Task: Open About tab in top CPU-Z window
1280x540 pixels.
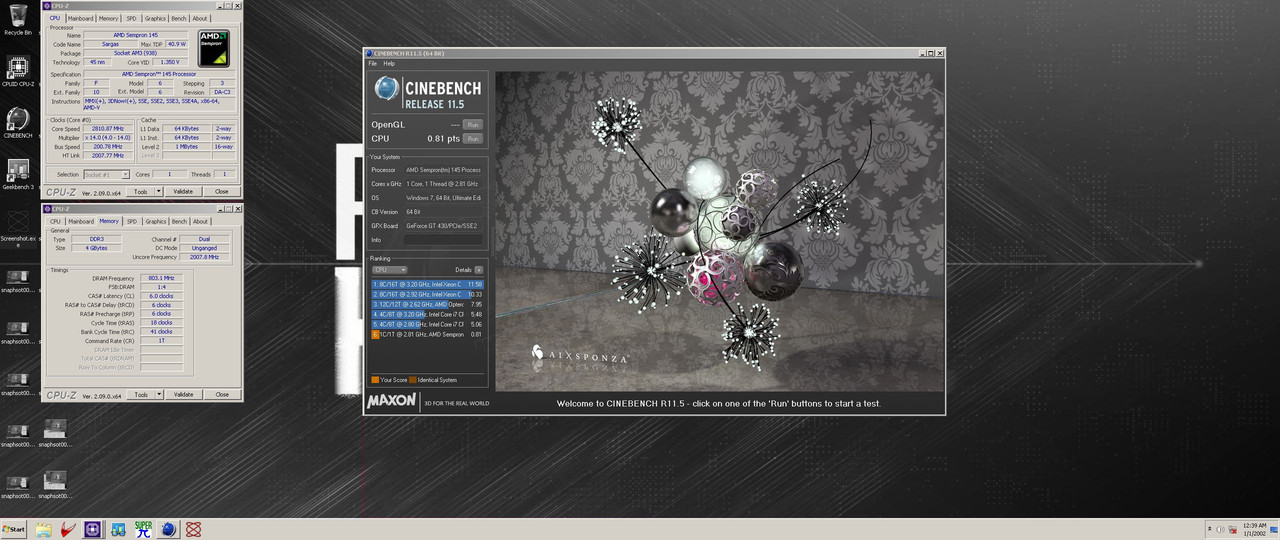Action: 200,18
